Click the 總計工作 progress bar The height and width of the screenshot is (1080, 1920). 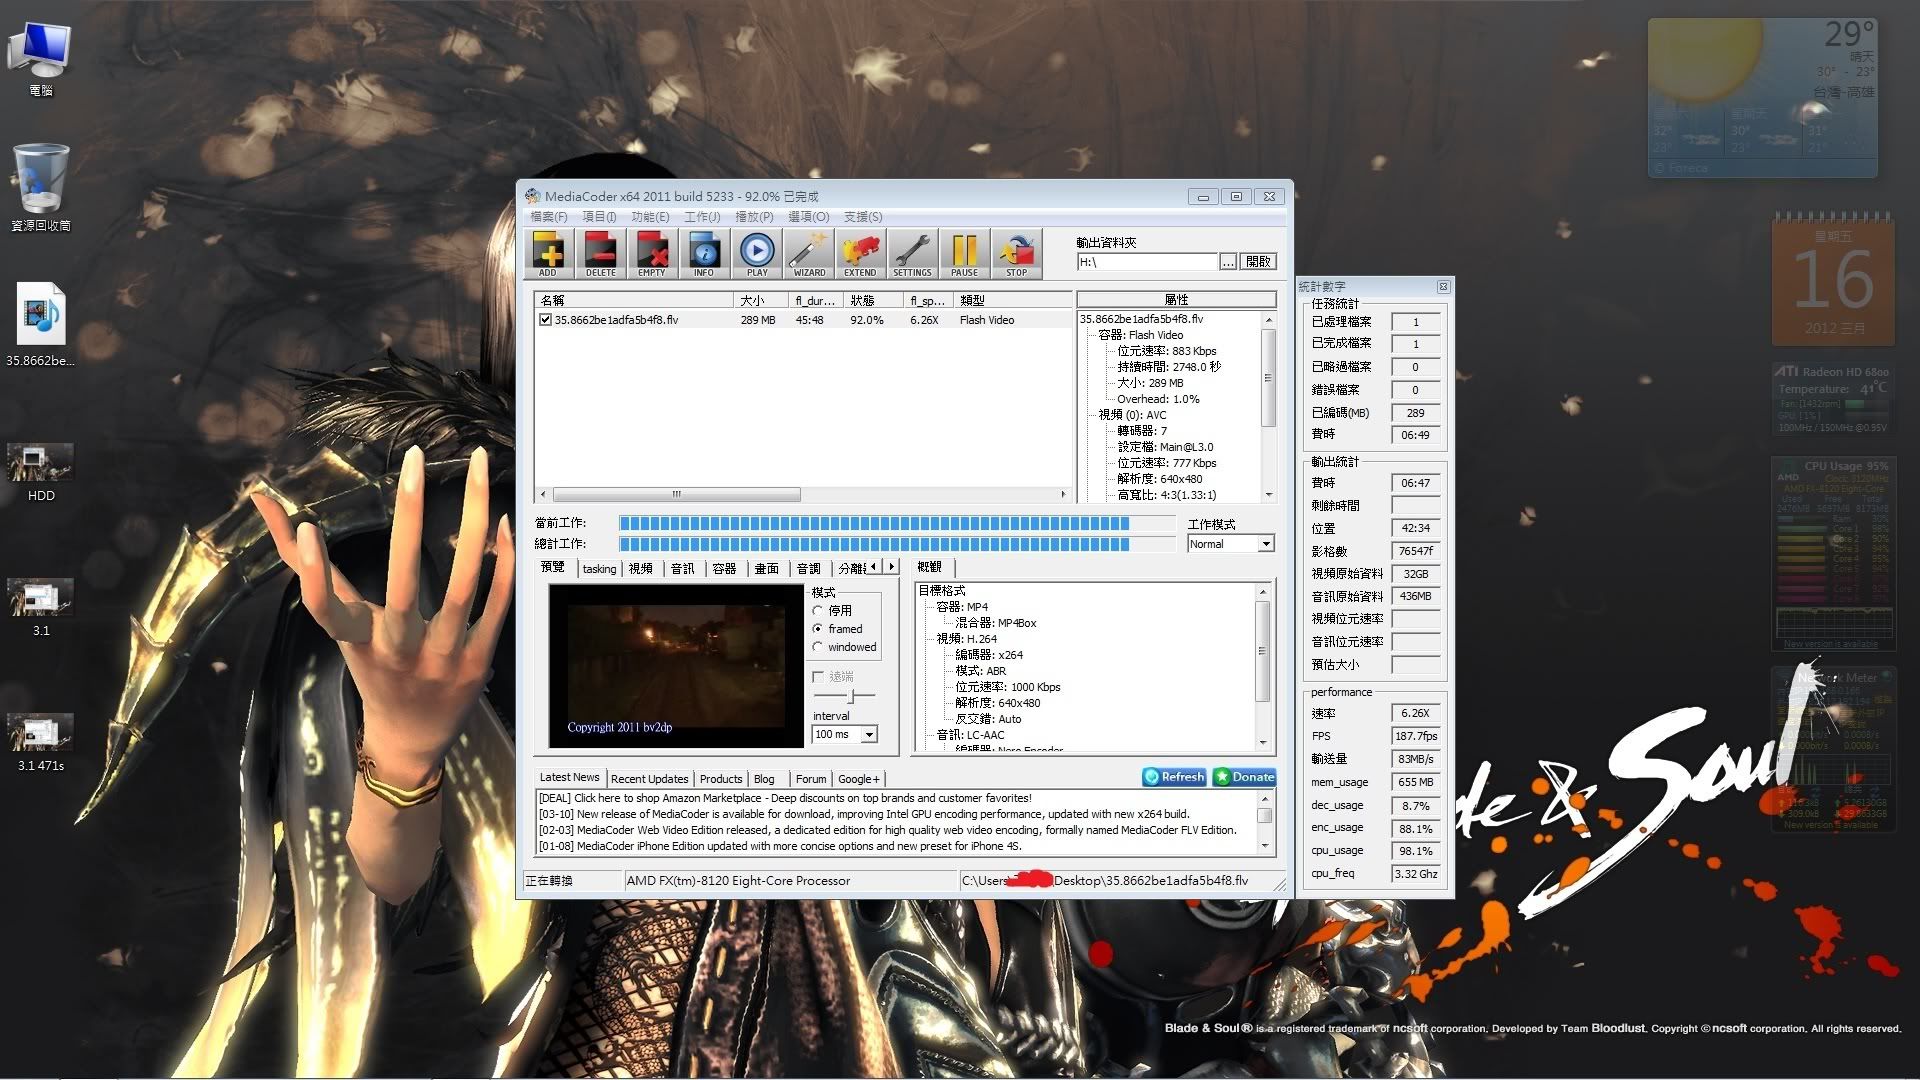(x=897, y=544)
